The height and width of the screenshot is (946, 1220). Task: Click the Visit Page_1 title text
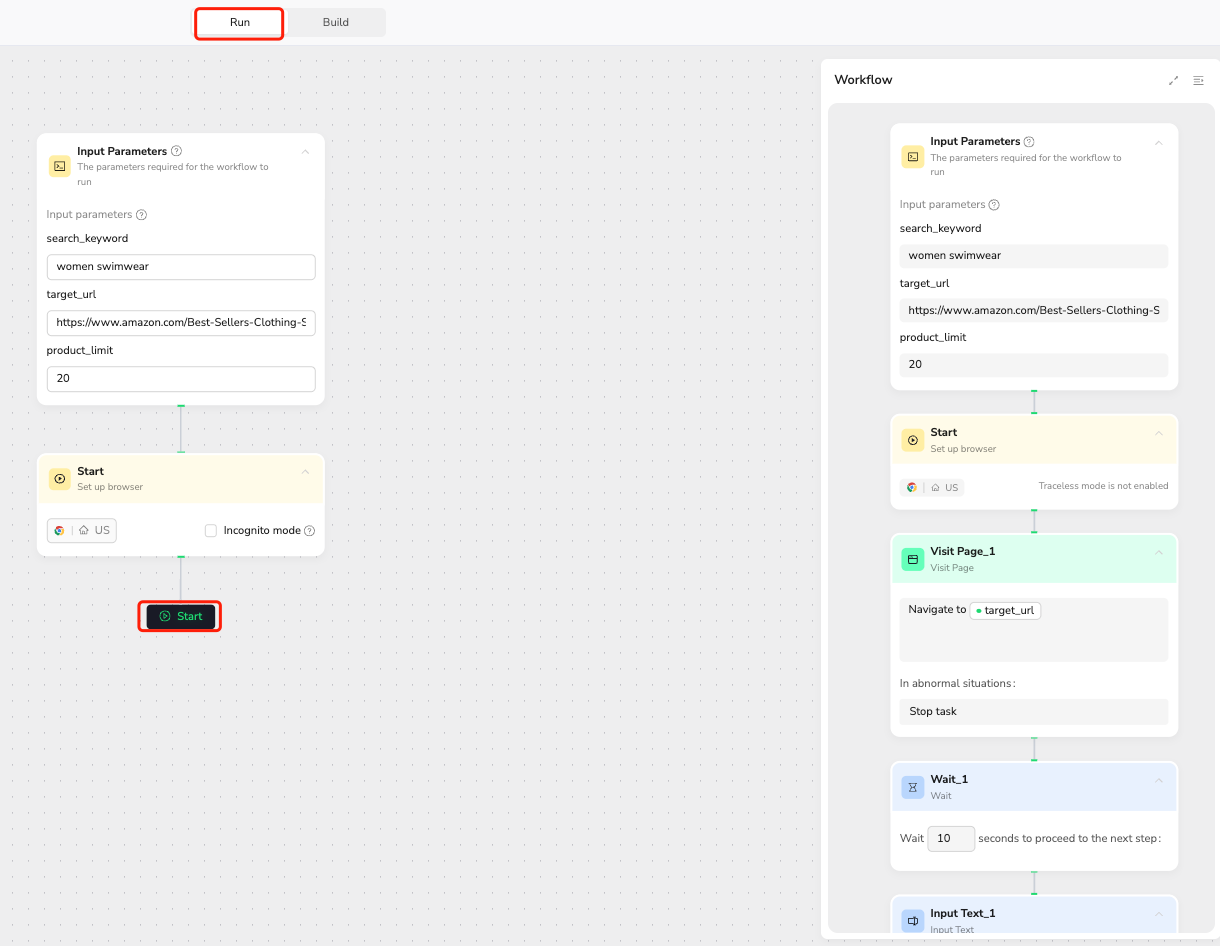963,552
